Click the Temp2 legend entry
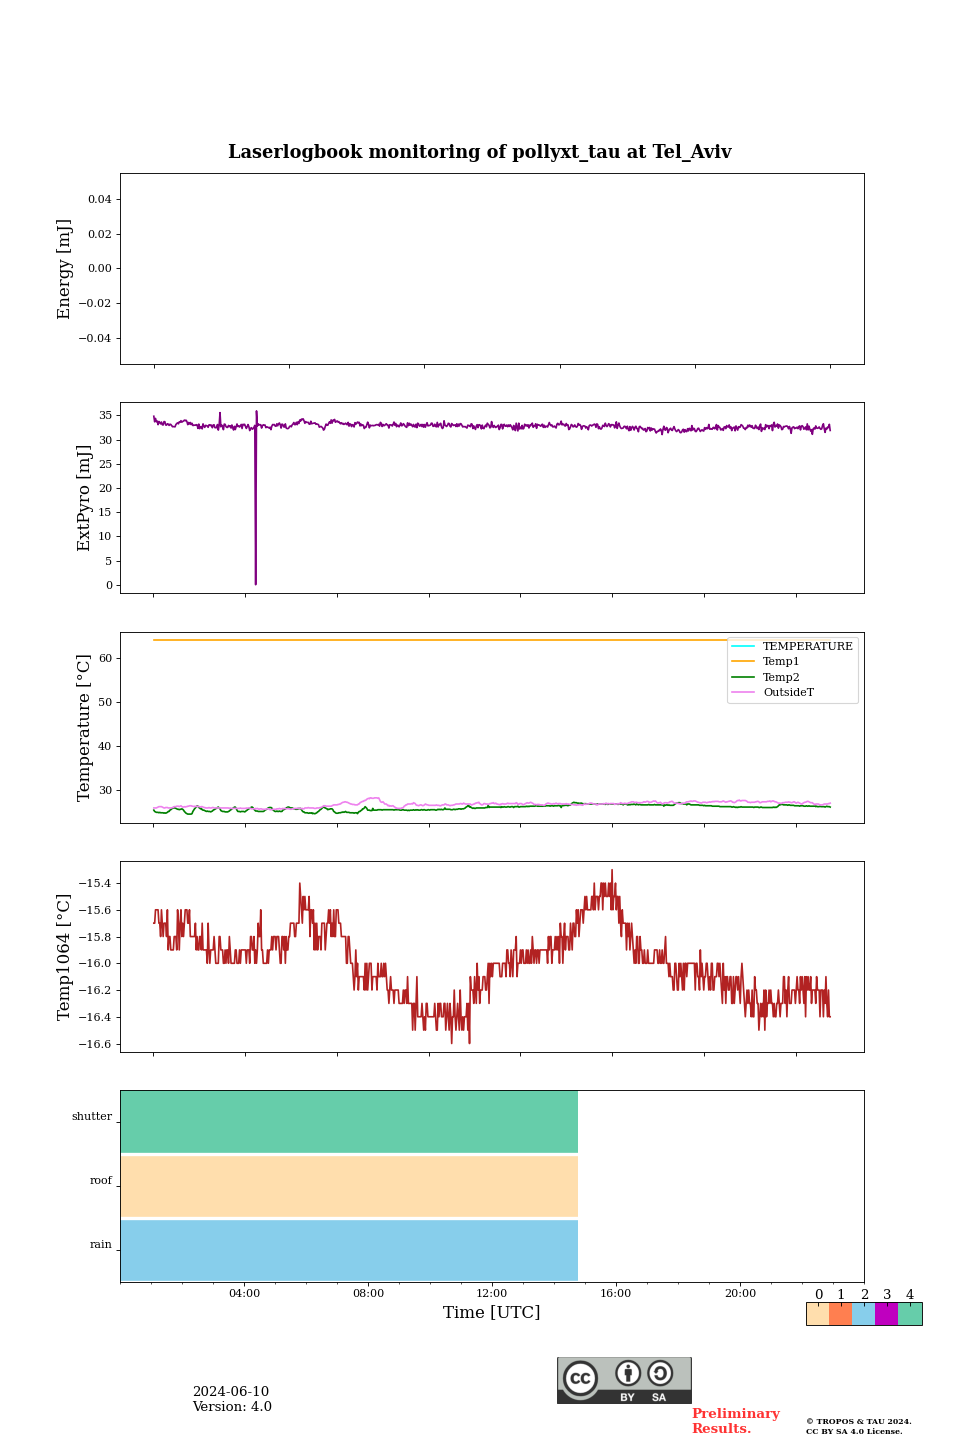Screen dimensions: 960x1440 click(x=766, y=677)
